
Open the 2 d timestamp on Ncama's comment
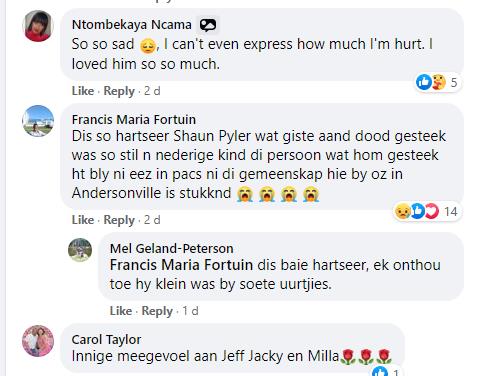152,91
